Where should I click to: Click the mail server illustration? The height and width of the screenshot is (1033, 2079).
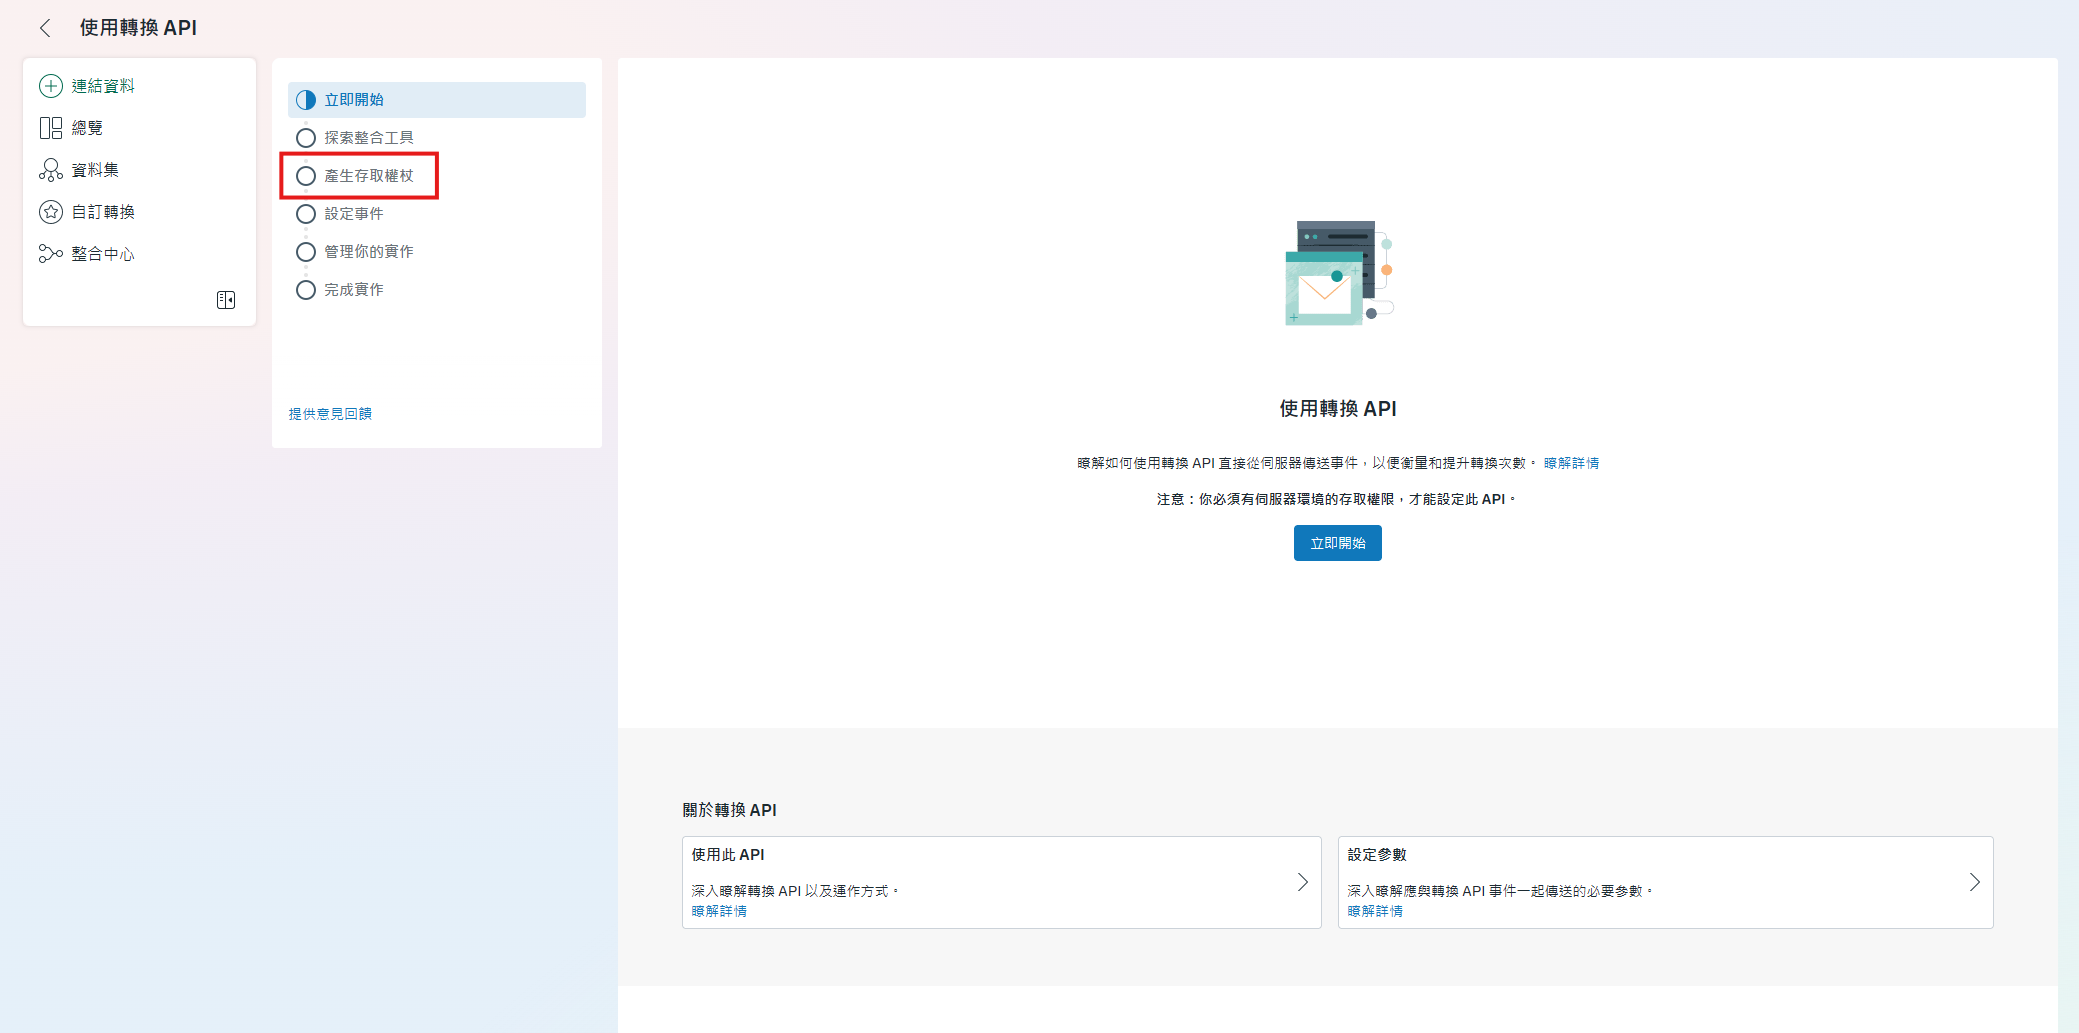(x=1338, y=274)
